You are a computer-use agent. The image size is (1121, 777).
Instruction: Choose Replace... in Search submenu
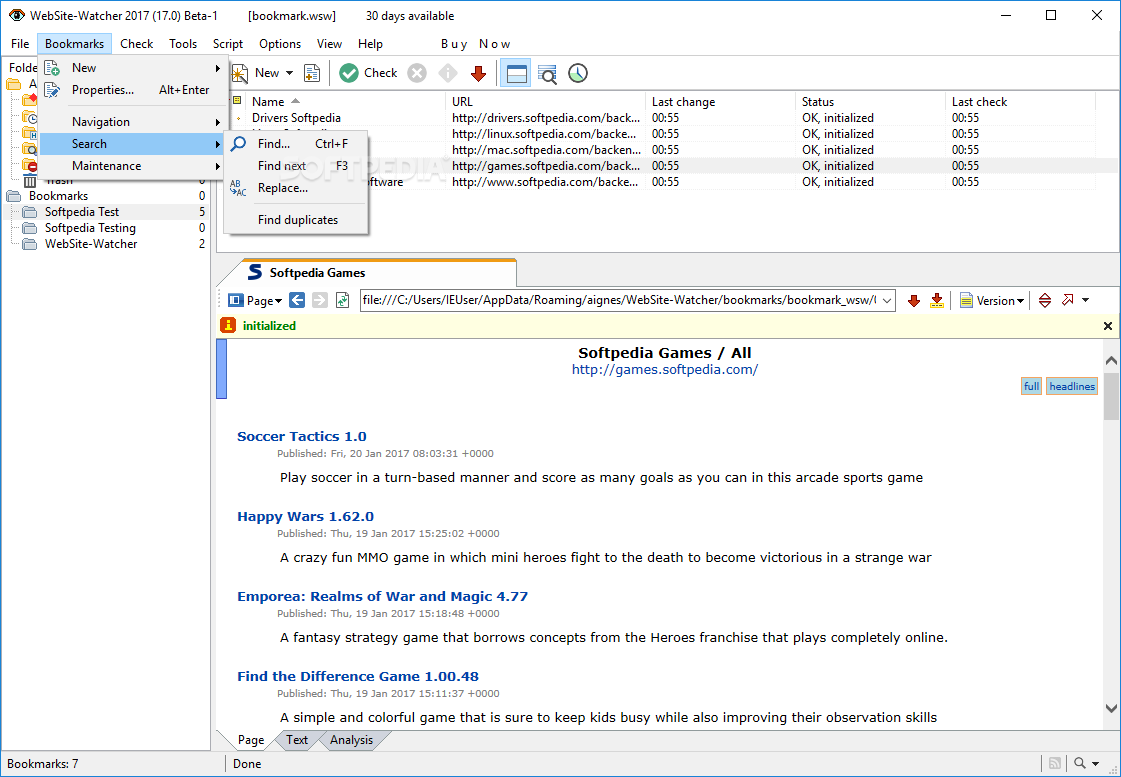[296, 188]
